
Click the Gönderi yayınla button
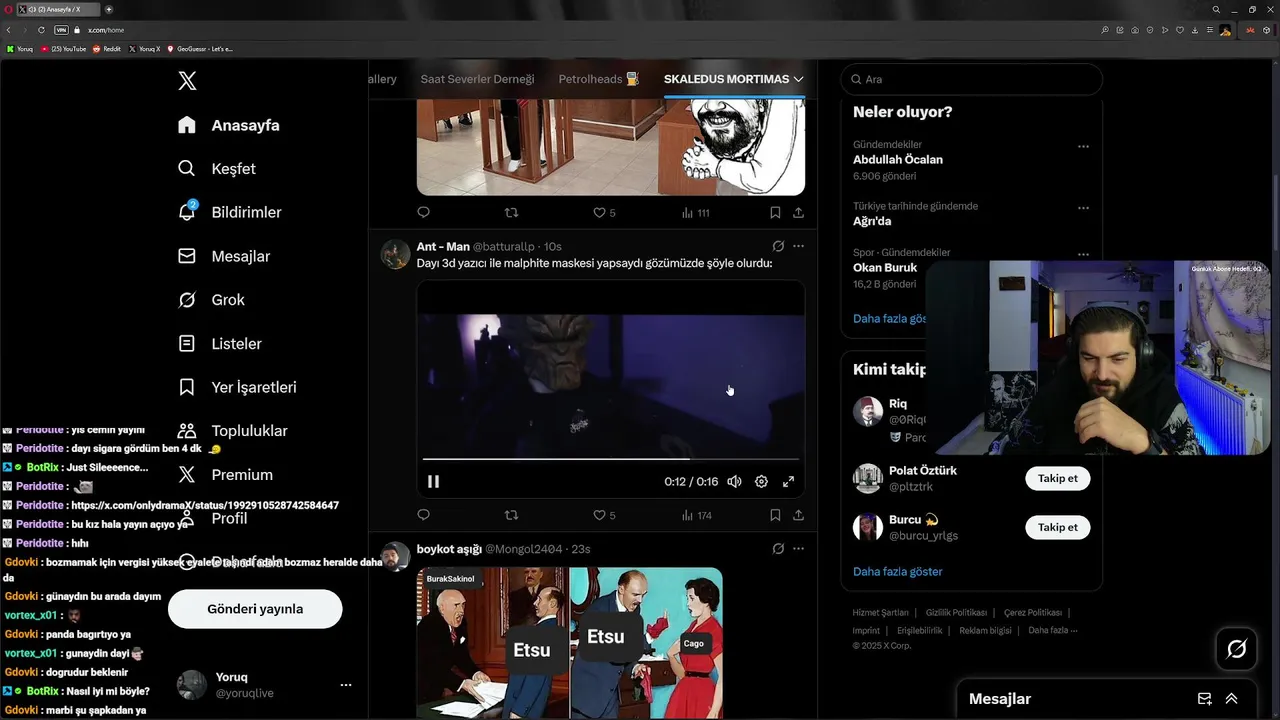[x=255, y=609]
